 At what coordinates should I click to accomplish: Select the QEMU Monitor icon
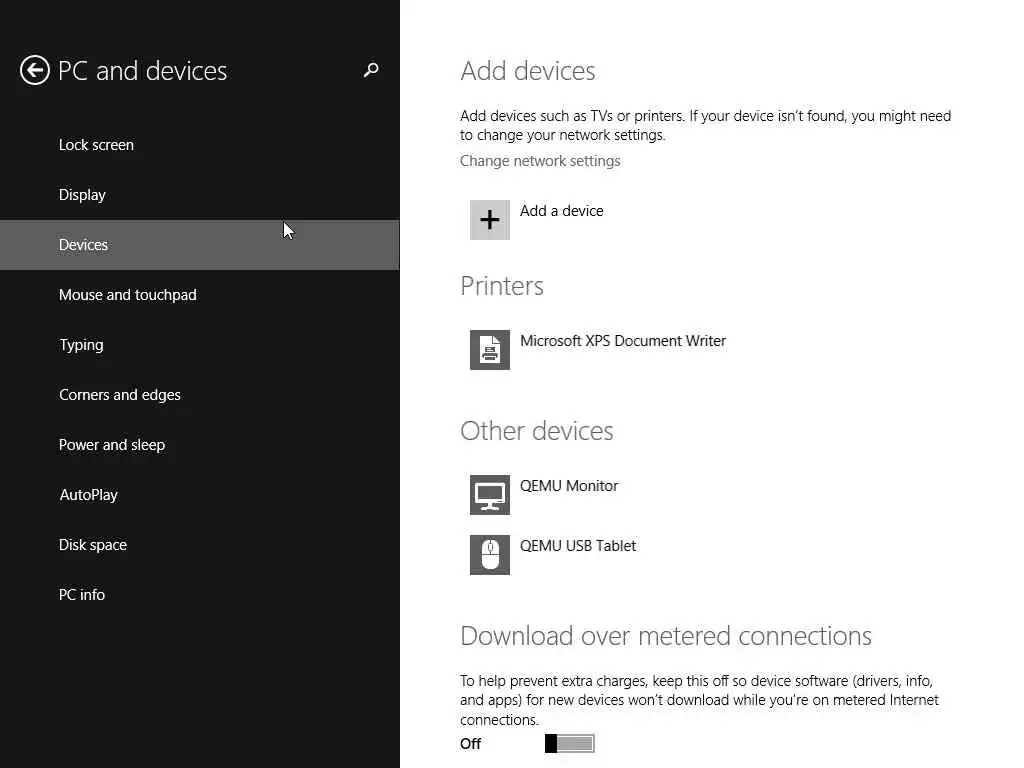[x=490, y=495]
